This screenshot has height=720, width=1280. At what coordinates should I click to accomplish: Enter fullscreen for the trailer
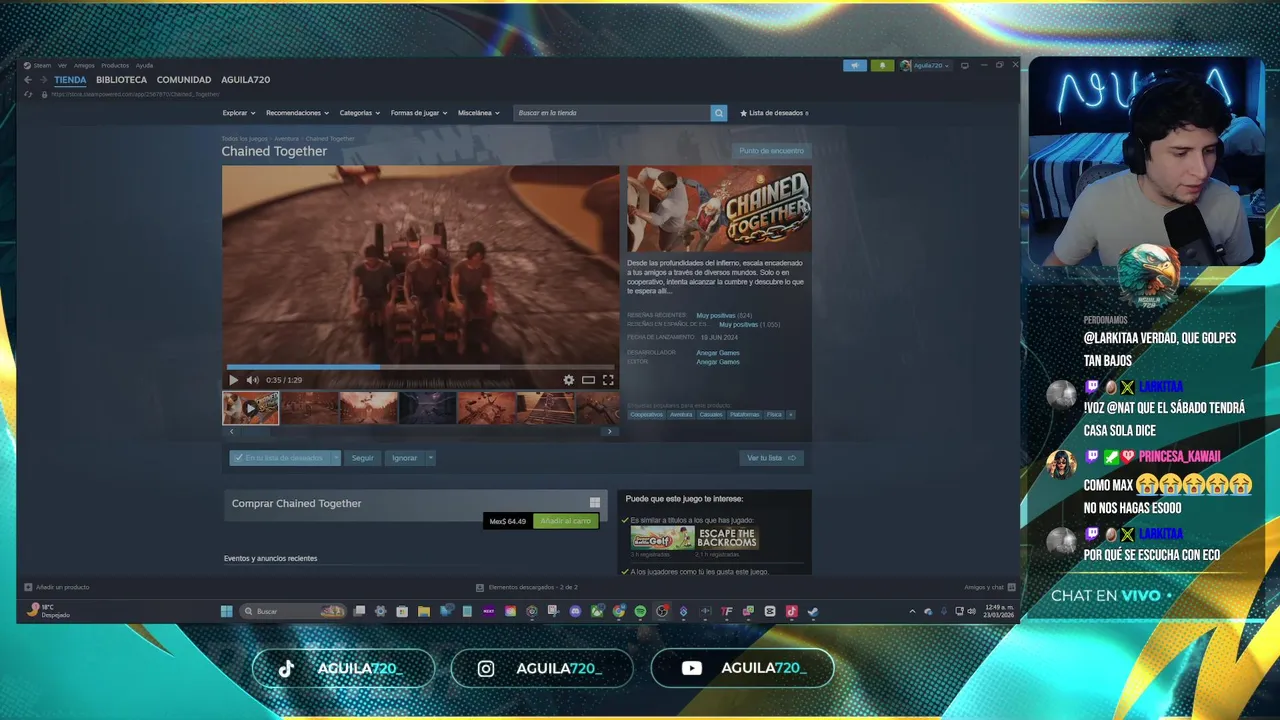coord(608,380)
